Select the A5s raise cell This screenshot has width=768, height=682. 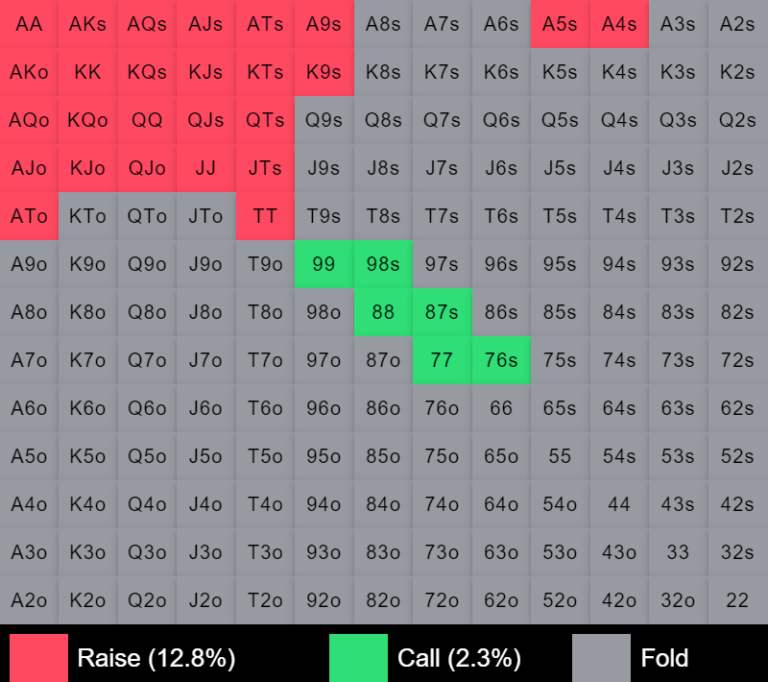pyautogui.click(x=560, y=24)
